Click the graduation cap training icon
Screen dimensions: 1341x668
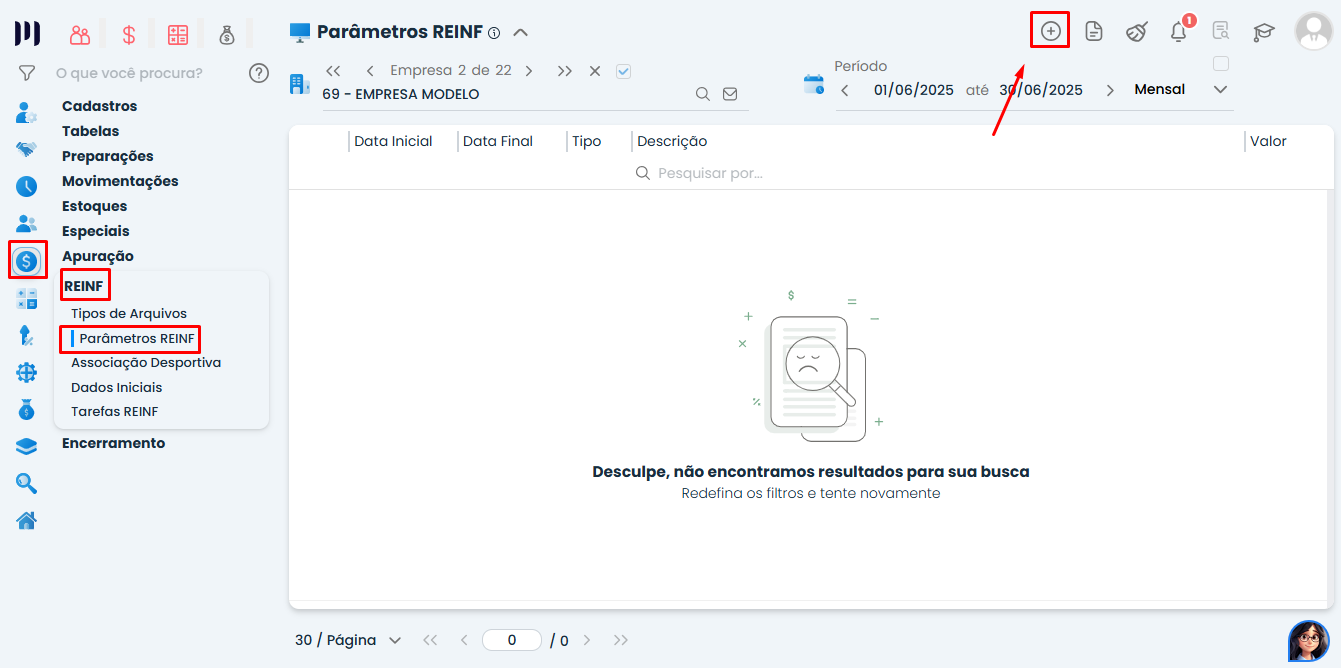[x=1264, y=32]
